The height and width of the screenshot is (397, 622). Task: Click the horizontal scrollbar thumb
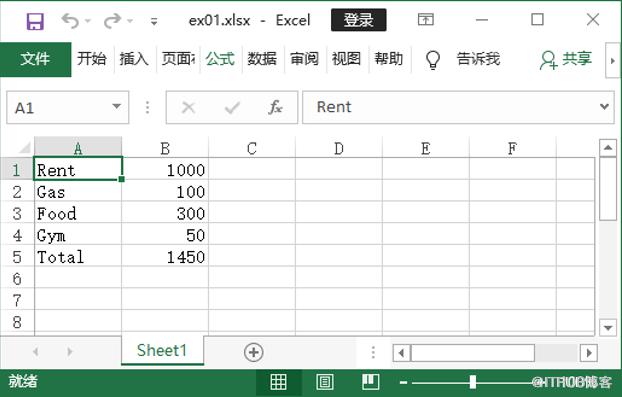coord(472,353)
